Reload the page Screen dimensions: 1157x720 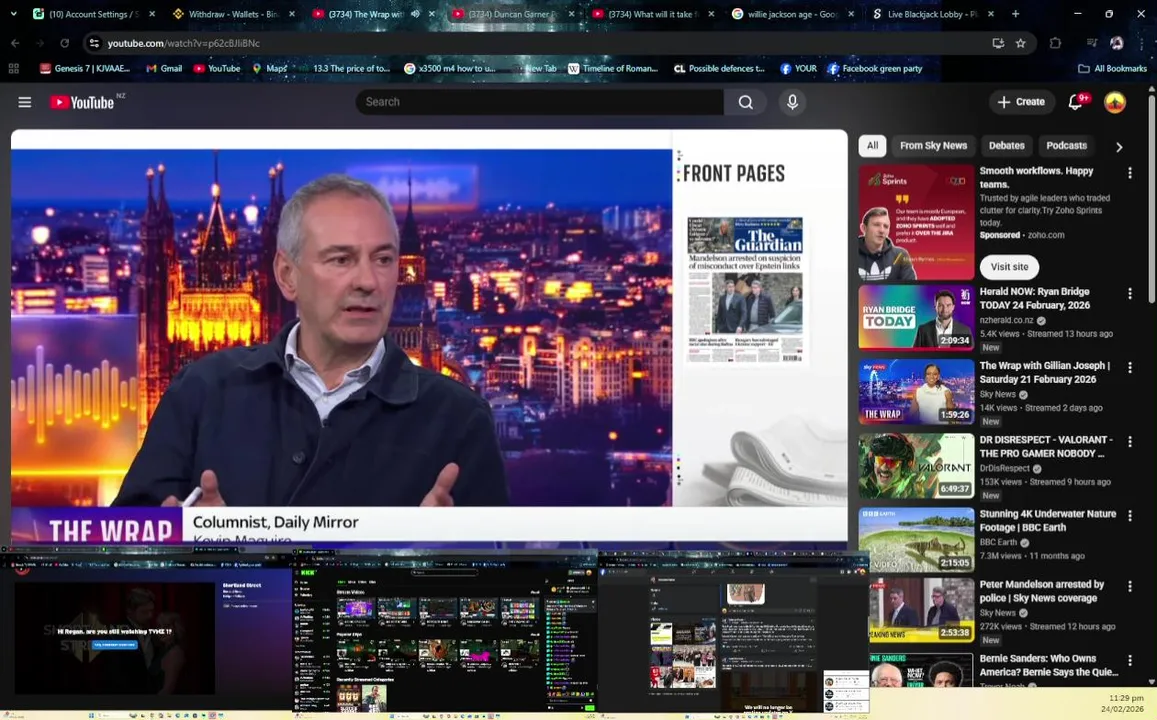[x=64, y=44]
